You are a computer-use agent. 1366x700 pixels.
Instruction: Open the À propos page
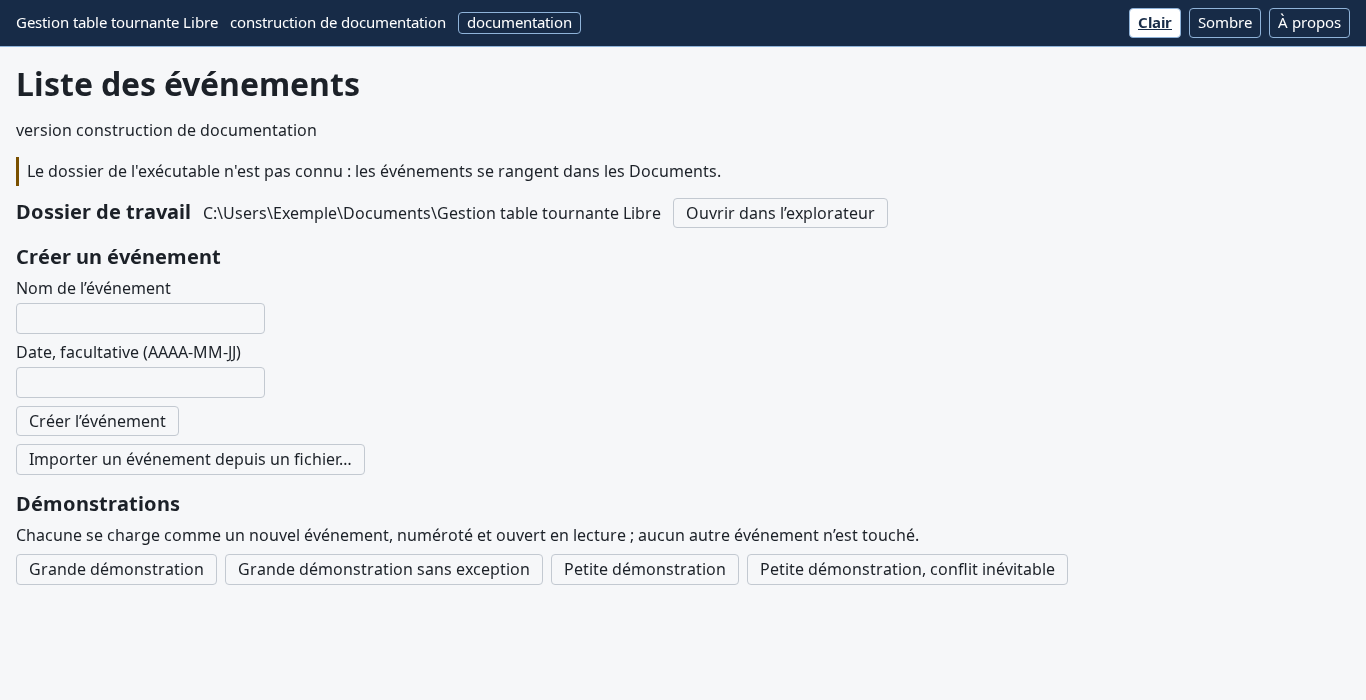pos(1309,23)
